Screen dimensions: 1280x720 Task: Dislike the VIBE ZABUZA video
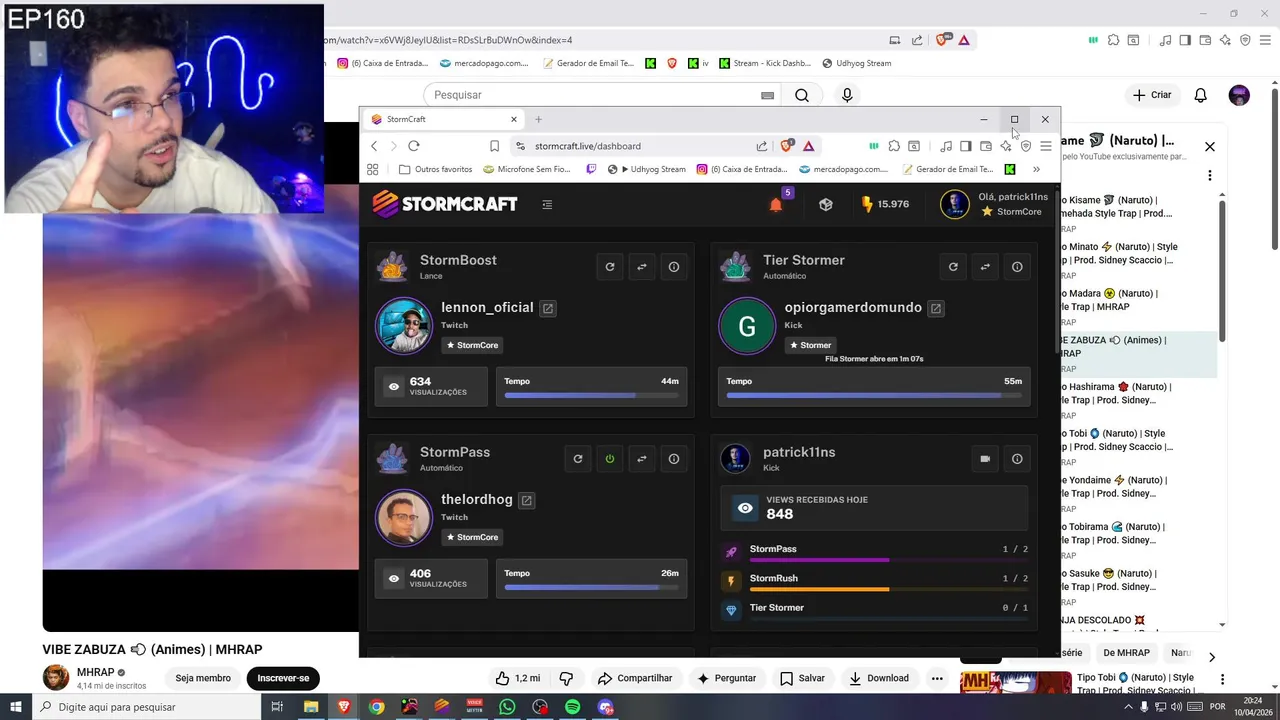[x=566, y=678]
